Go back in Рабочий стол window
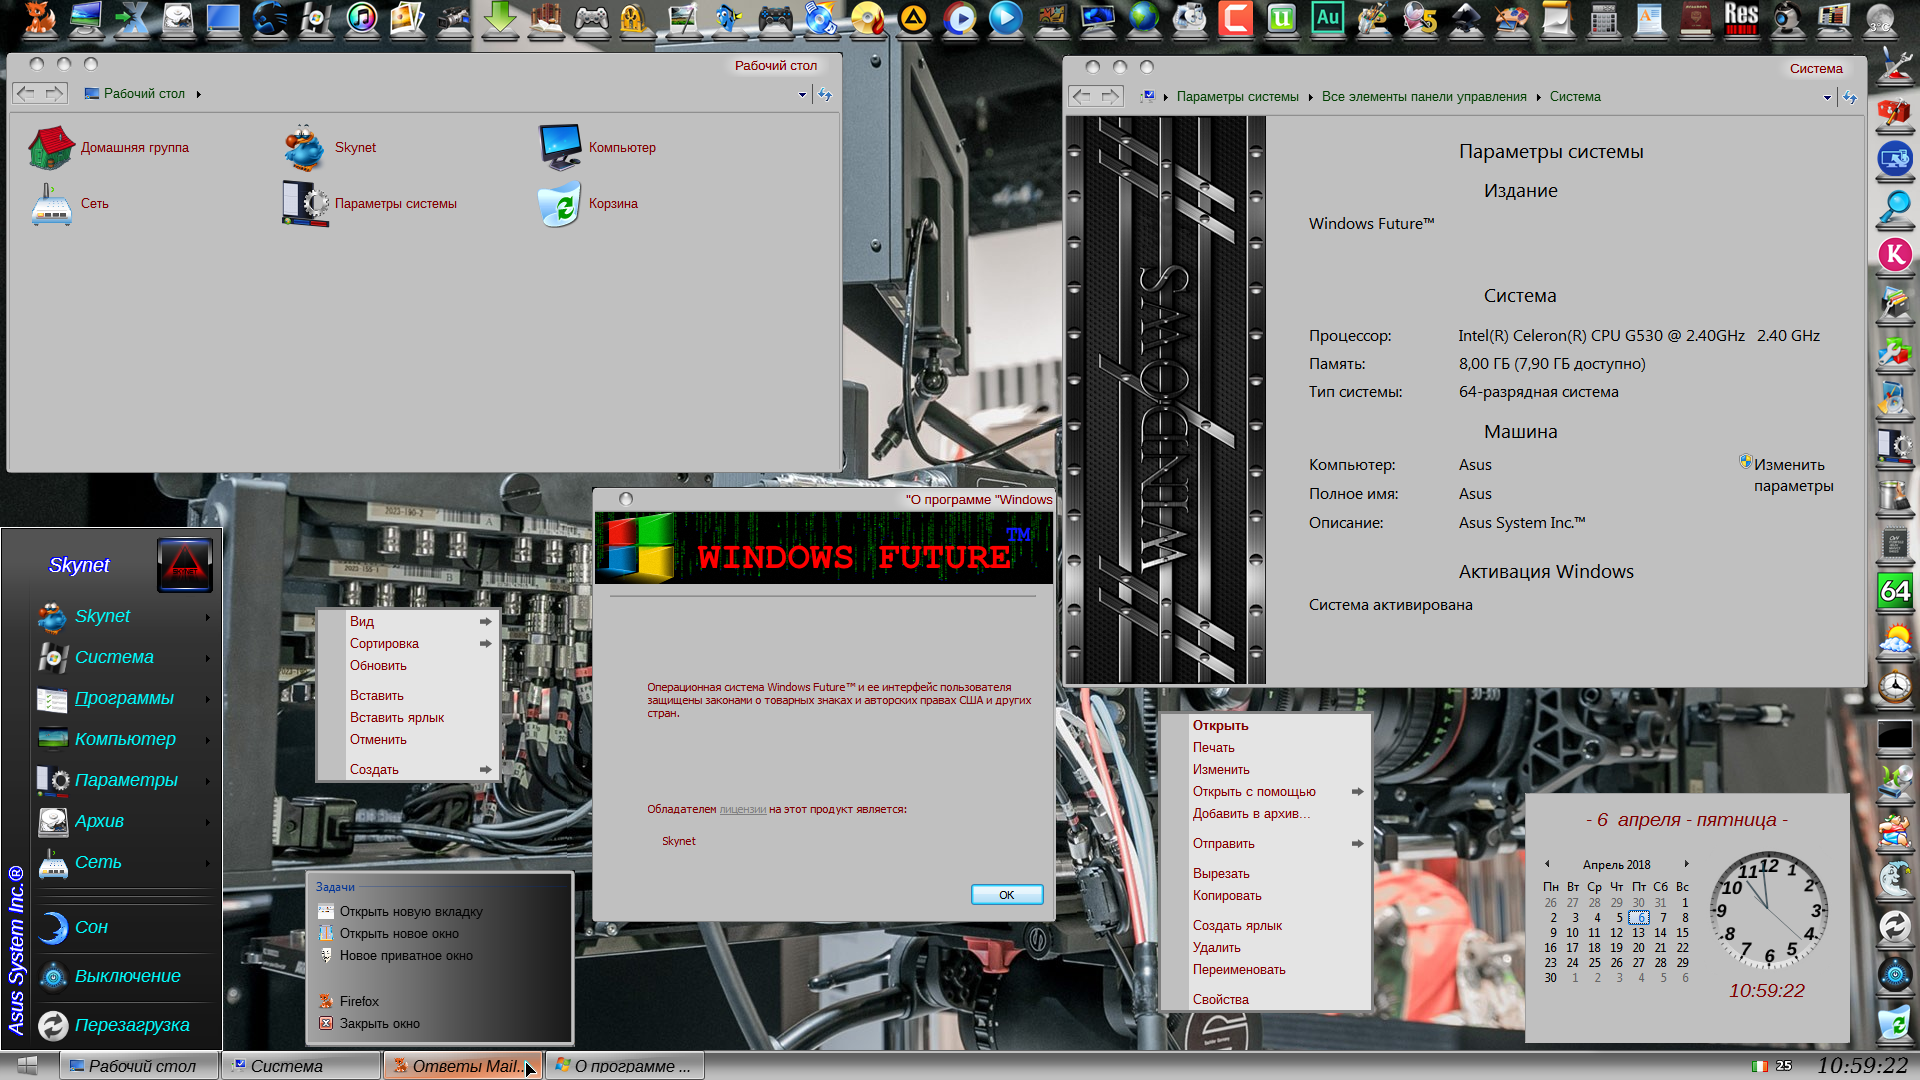 26,94
